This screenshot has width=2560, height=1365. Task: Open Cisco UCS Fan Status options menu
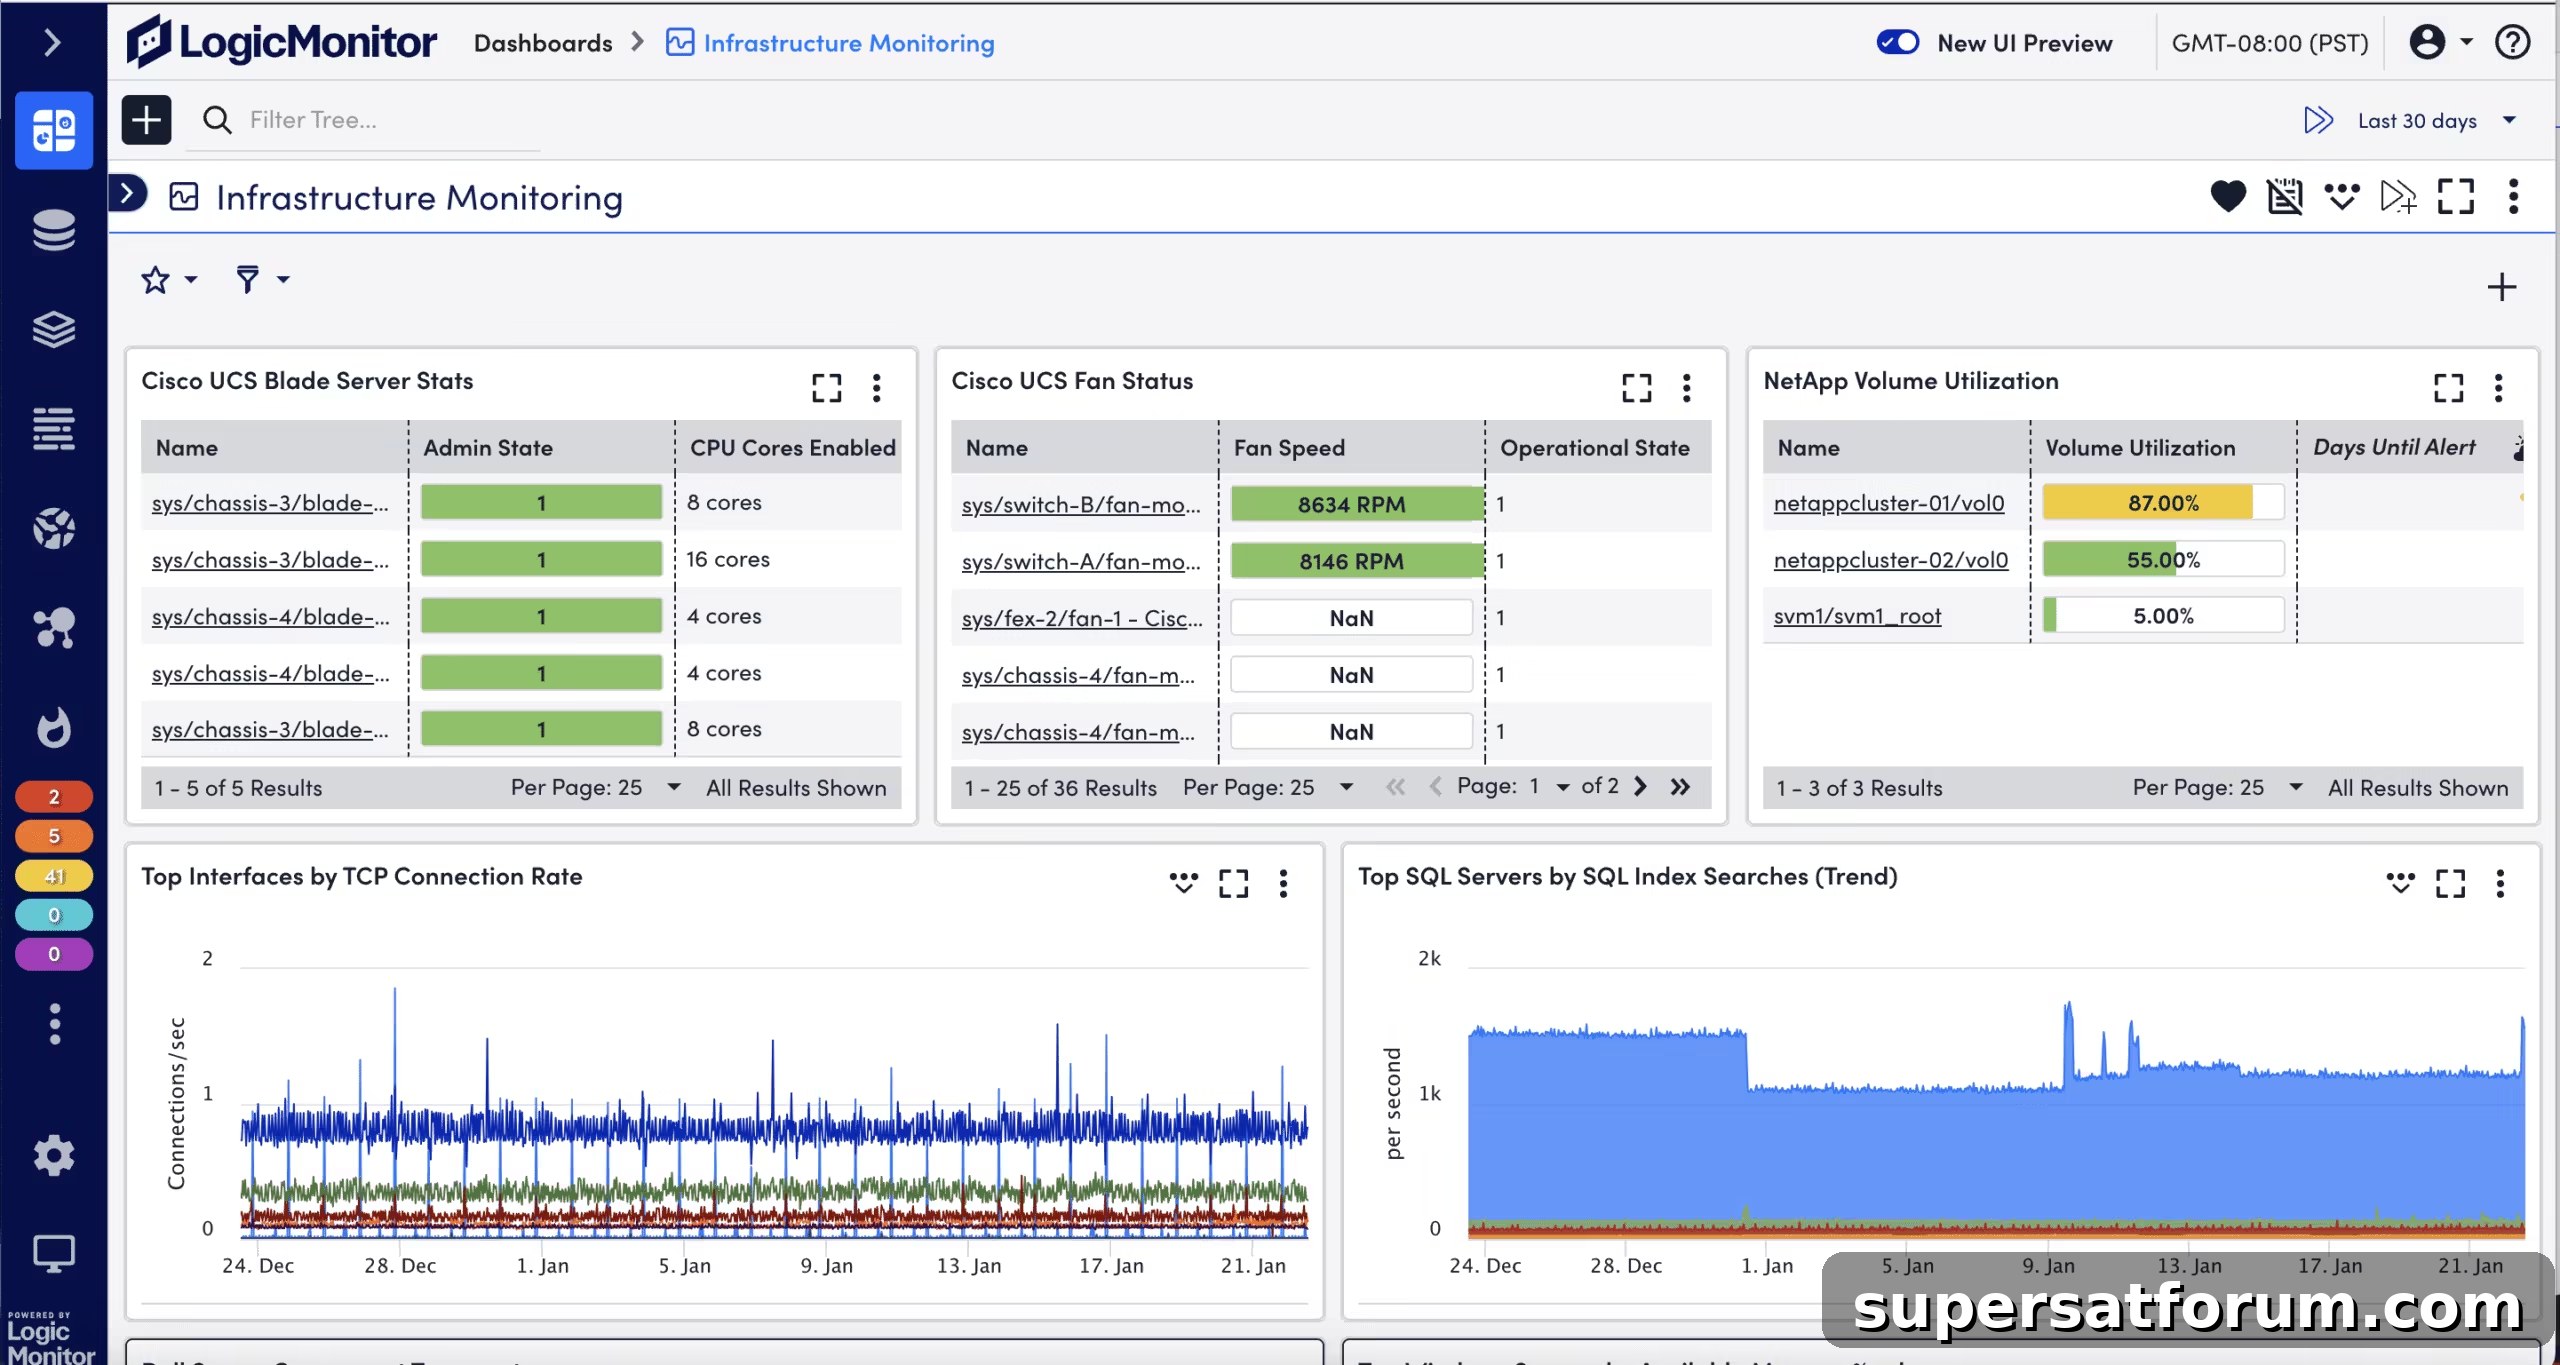coord(1686,388)
